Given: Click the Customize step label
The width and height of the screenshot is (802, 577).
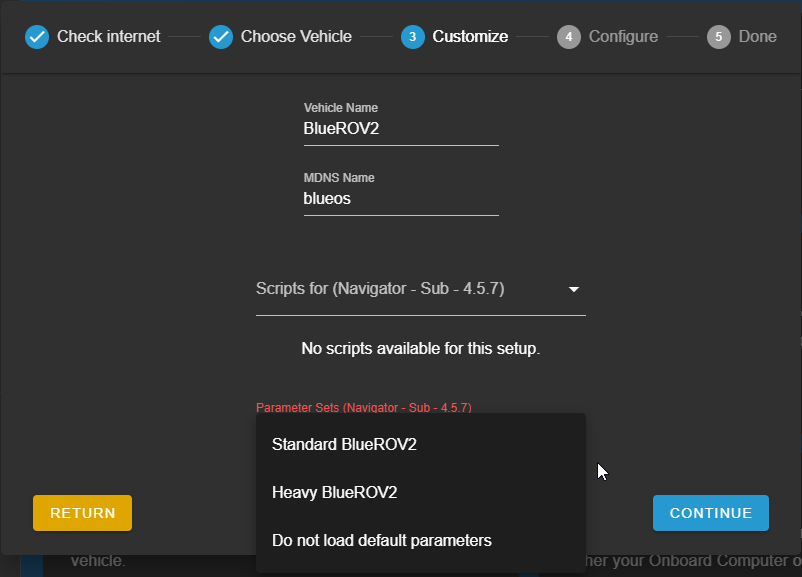Looking at the screenshot, I should [x=470, y=37].
